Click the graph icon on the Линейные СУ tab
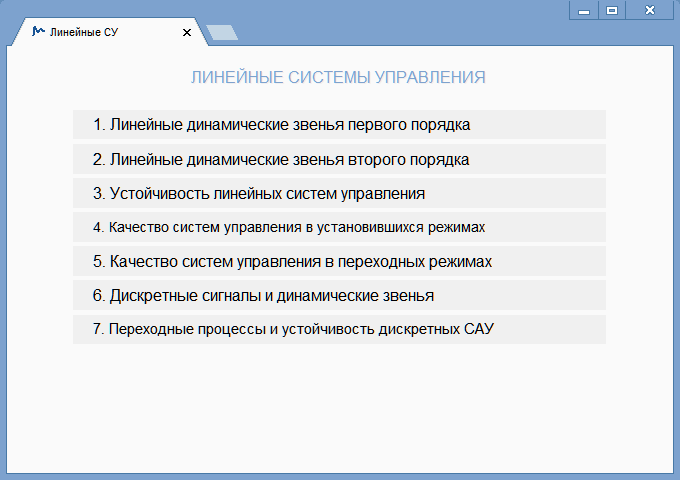The width and height of the screenshot is (680, 480). click(38, 31)
